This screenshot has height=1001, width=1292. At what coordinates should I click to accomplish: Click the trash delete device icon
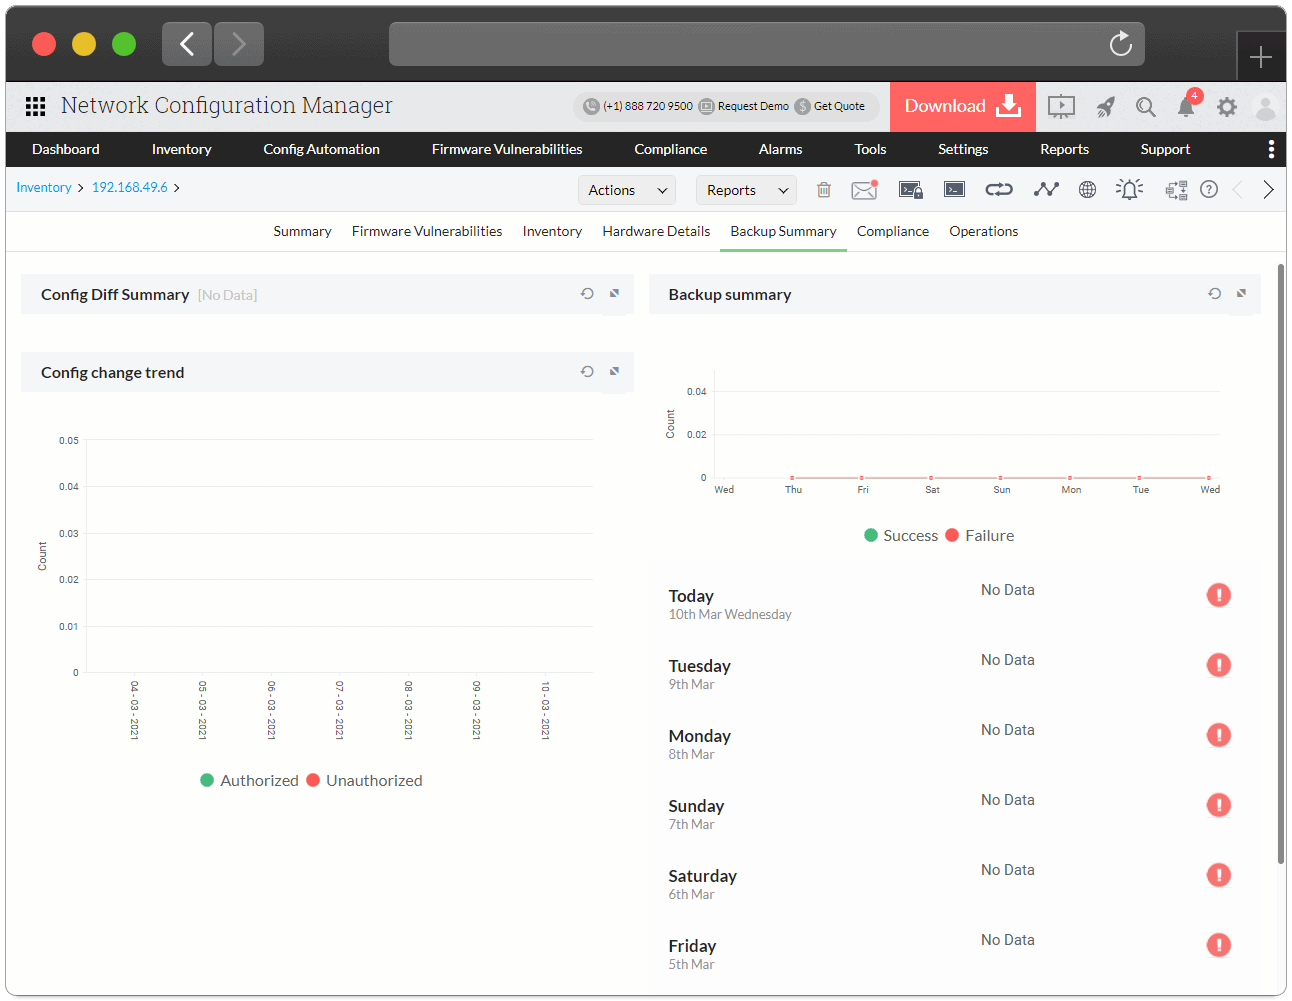[x=824, y=189]
